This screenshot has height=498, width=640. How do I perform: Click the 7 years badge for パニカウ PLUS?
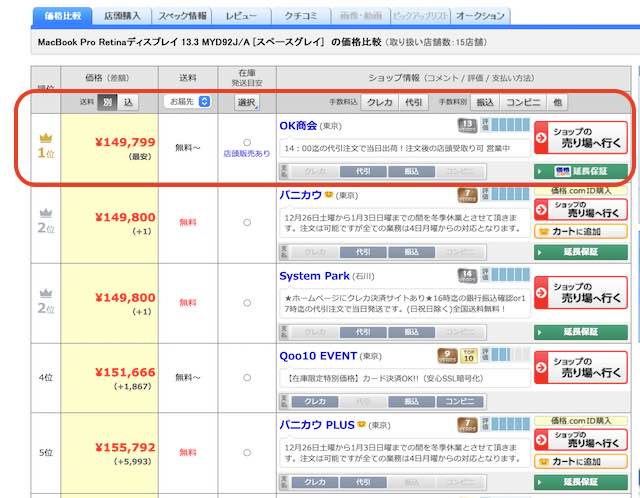467,425
